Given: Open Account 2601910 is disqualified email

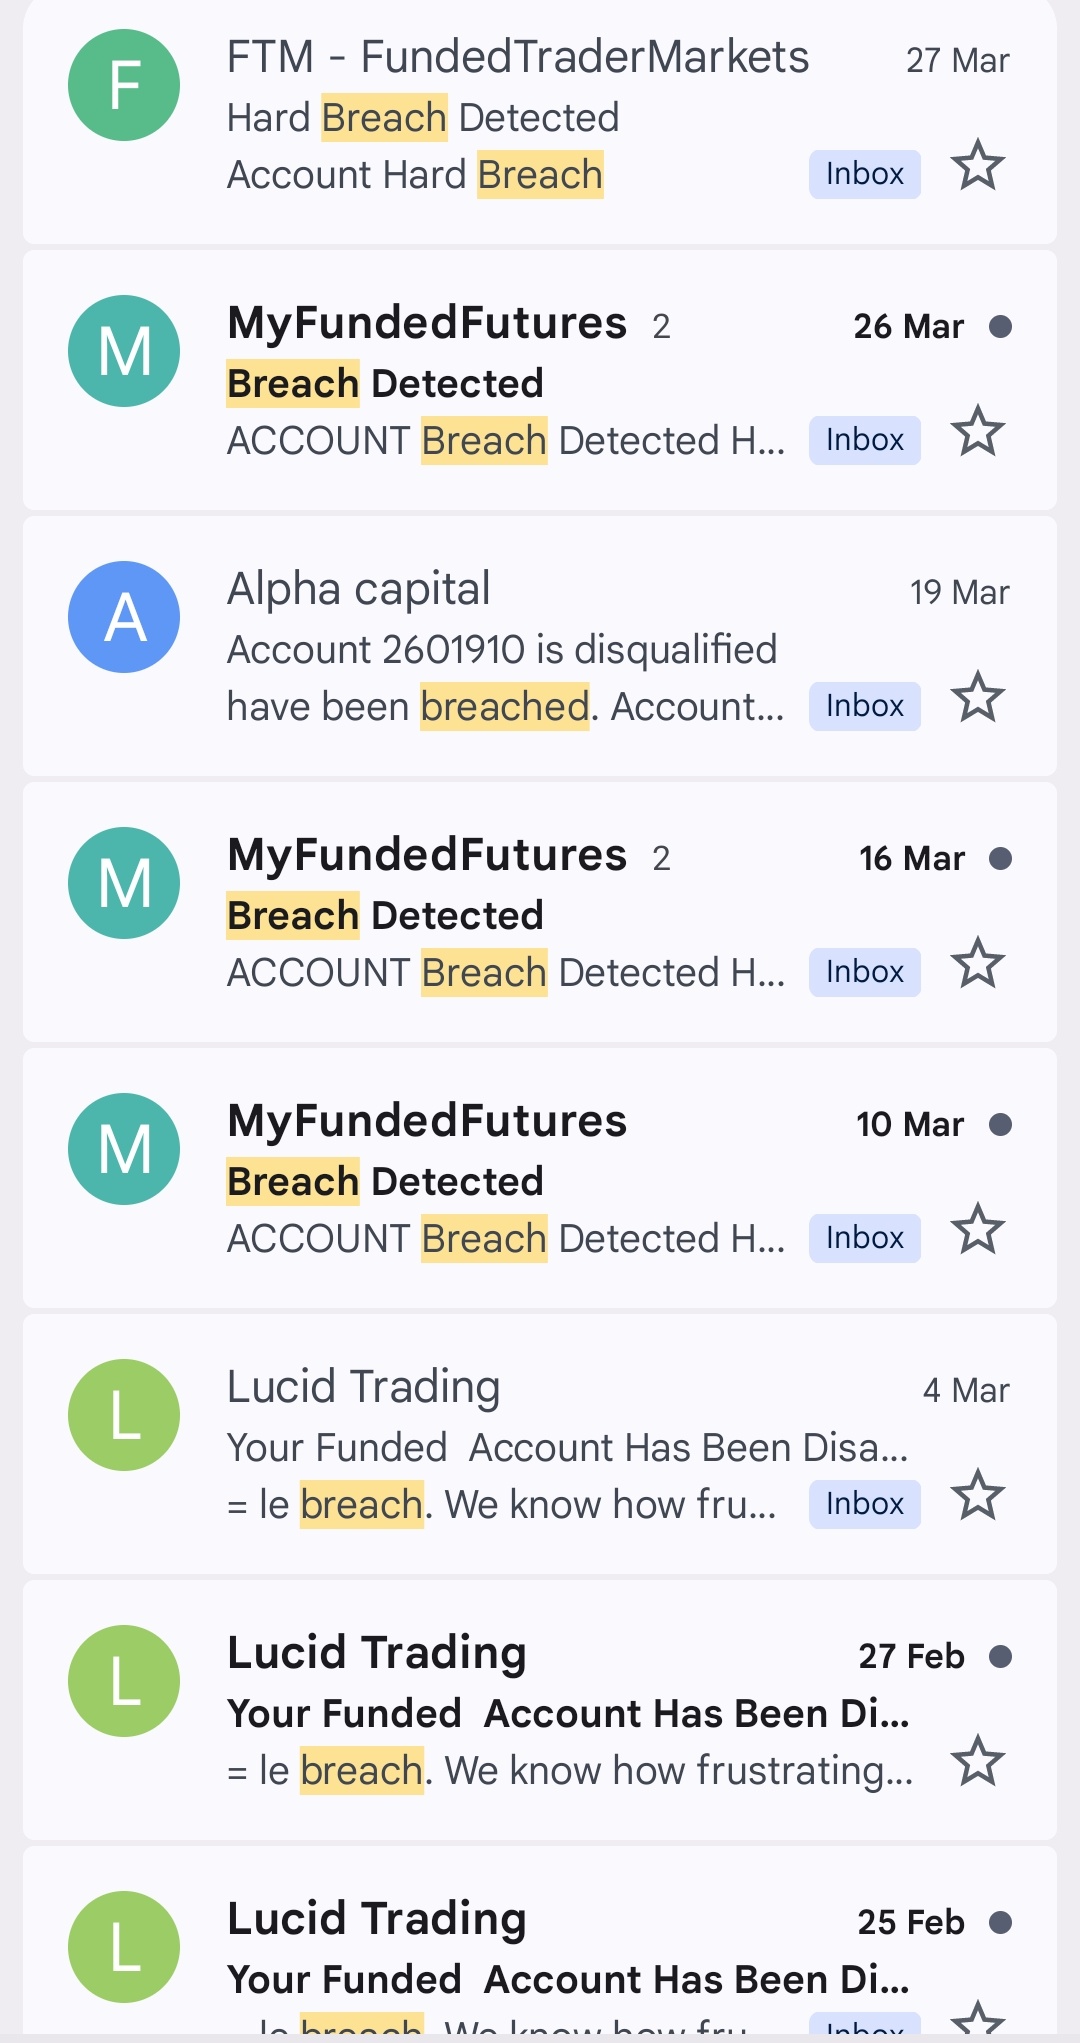Looking at the screenshot, I should point(502,650).
